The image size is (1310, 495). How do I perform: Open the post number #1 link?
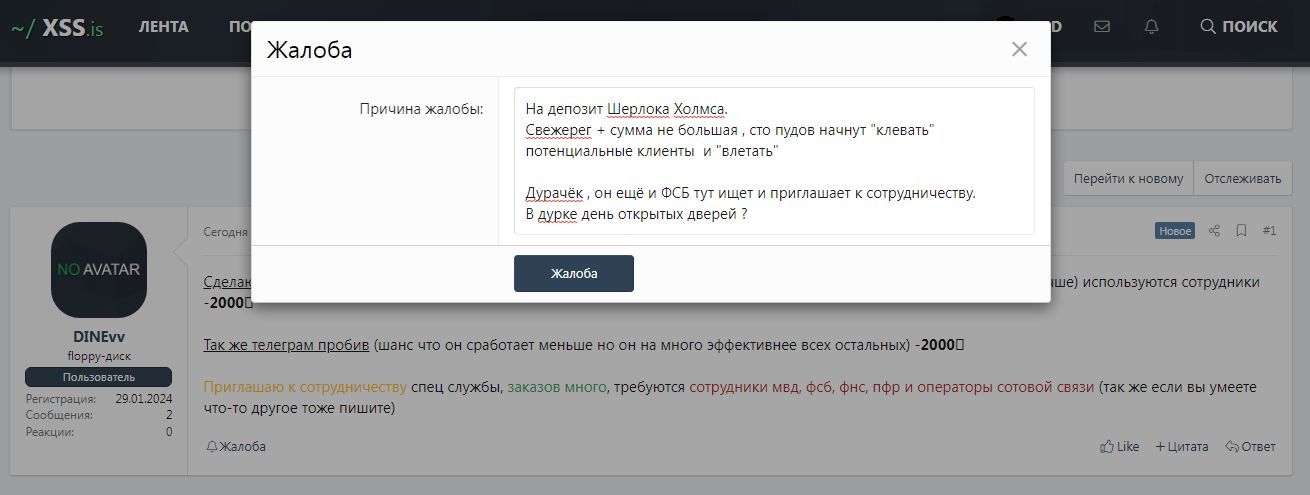tap(1269, 231)
